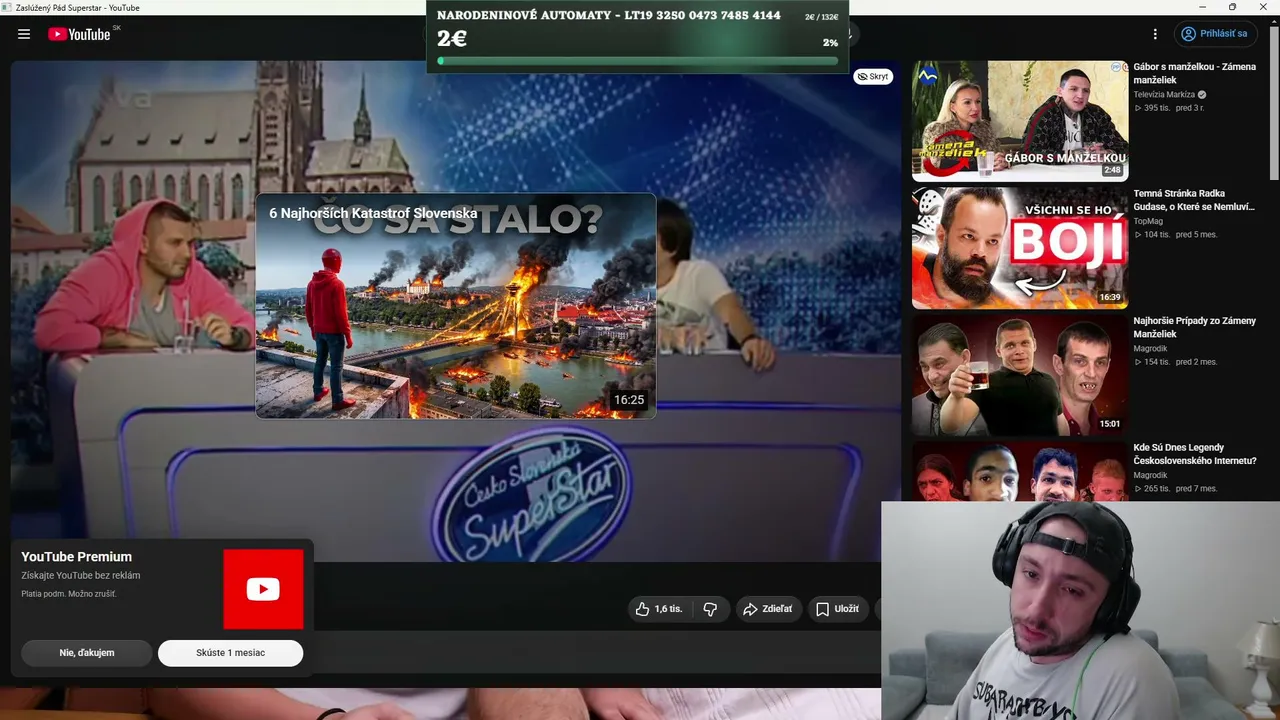Open the YouTube guide hamburger menu

24,34
